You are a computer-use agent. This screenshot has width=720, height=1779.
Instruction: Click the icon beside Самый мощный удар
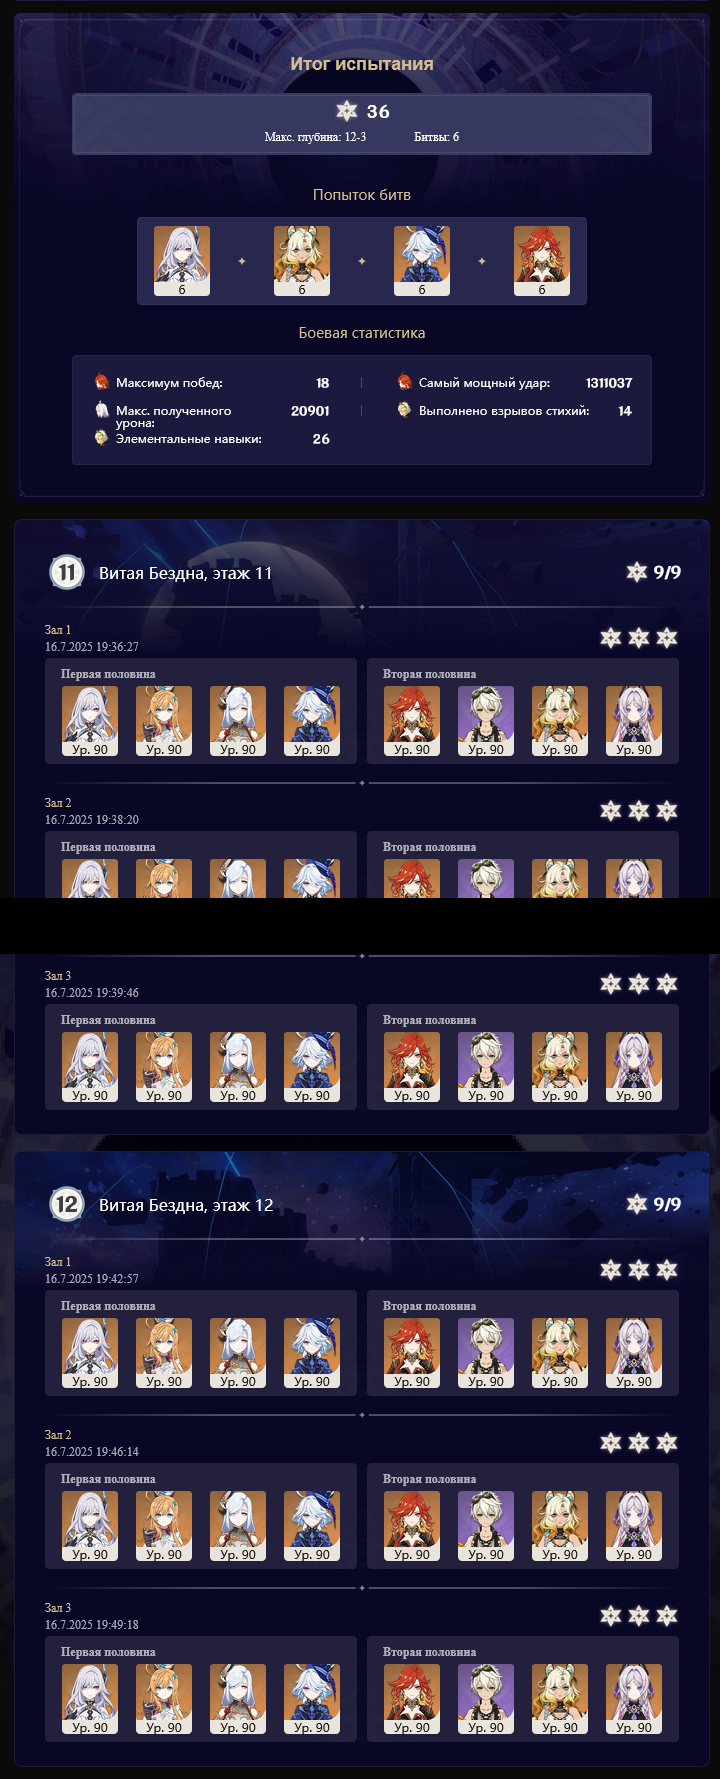click(404, 382)
